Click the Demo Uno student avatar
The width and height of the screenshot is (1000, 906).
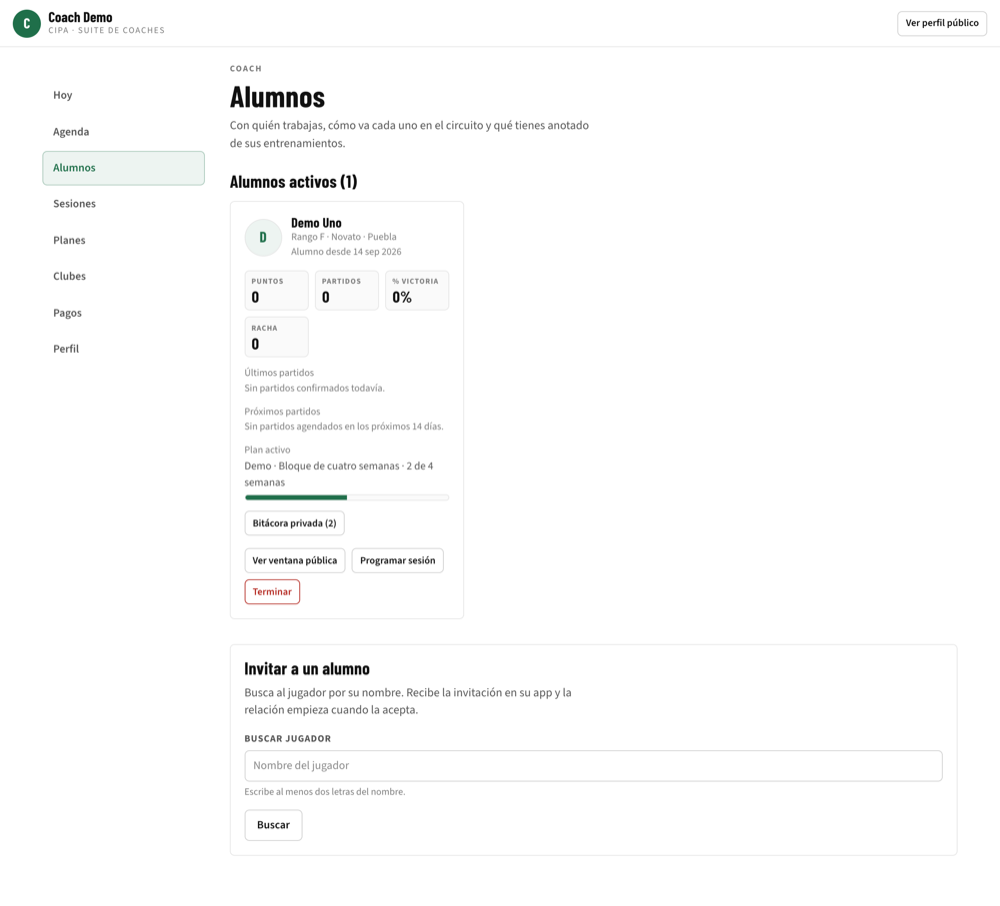click(263, 237)
